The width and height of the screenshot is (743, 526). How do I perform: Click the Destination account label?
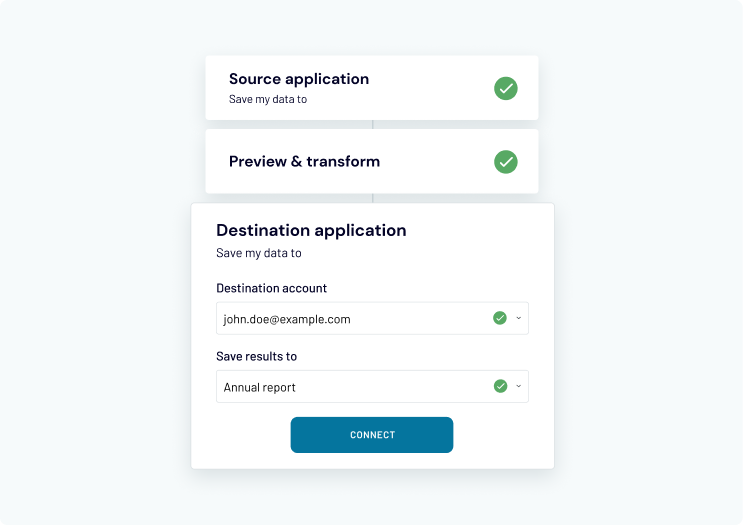click(x=271, y=288)
